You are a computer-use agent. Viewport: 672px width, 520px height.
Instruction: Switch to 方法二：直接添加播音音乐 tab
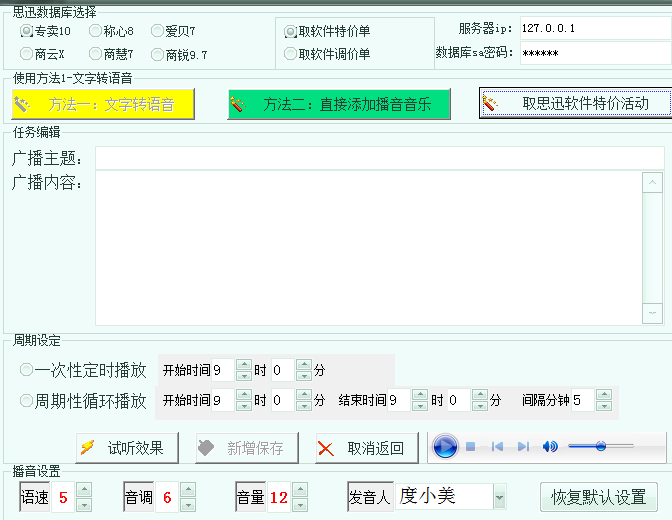[339, 104]
